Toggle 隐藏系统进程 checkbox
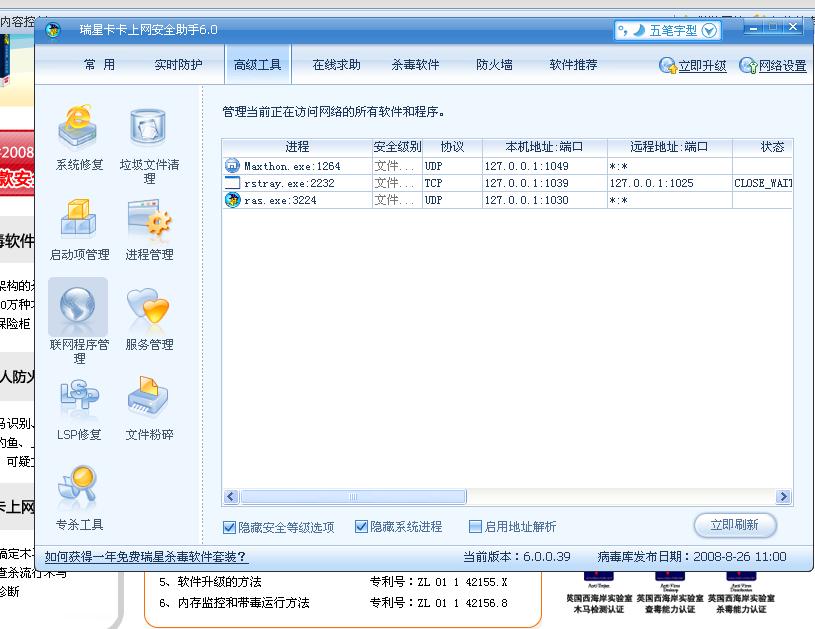The height and width of the screenshot is (629, 815). click(x=361, y=527)
